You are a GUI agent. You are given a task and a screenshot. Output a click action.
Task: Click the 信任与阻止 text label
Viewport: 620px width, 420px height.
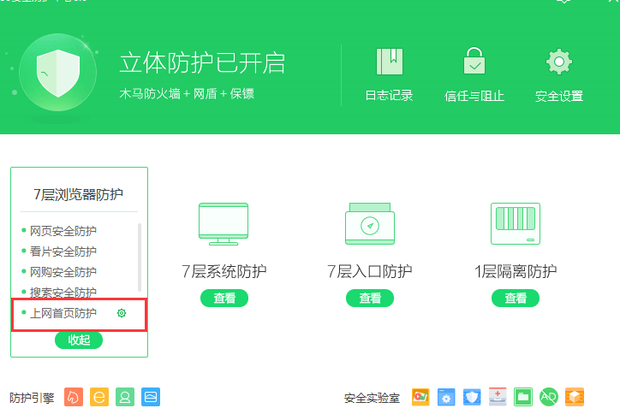(474, 96)
